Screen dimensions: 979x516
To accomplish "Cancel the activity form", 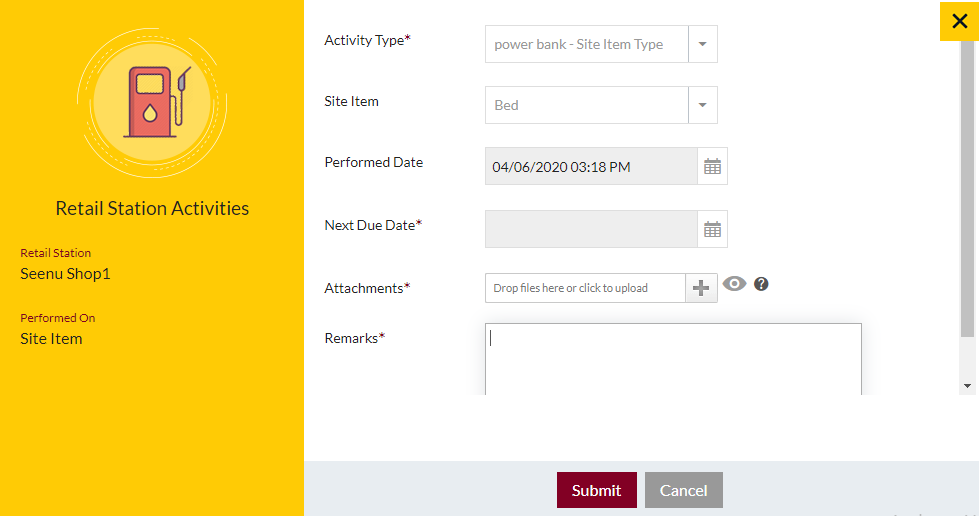I will point(684,490).
